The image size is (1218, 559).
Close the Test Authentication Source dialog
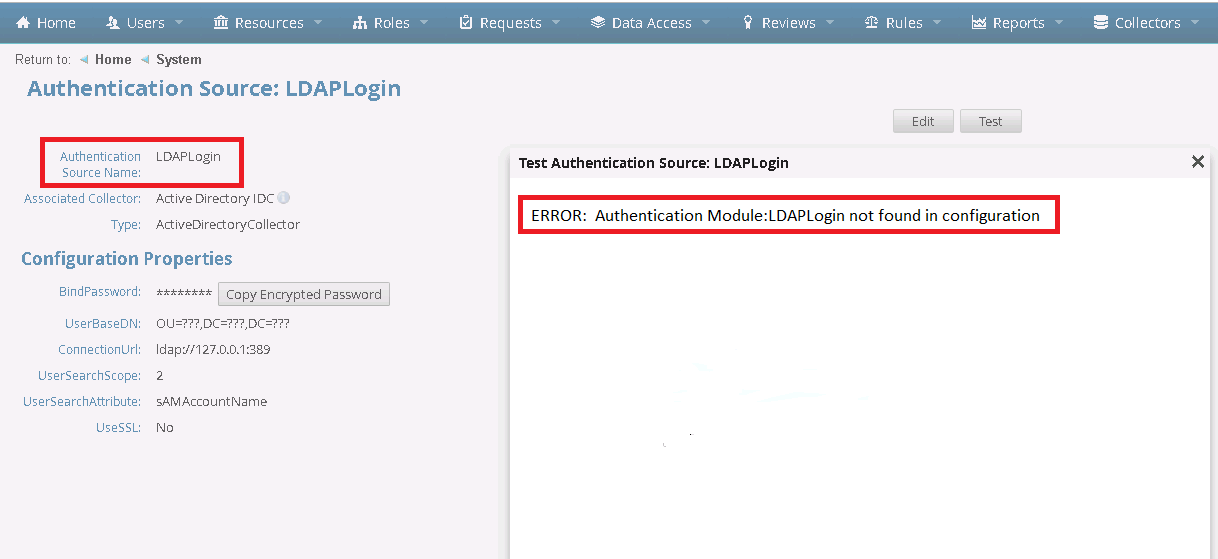tap(1197, 162)
